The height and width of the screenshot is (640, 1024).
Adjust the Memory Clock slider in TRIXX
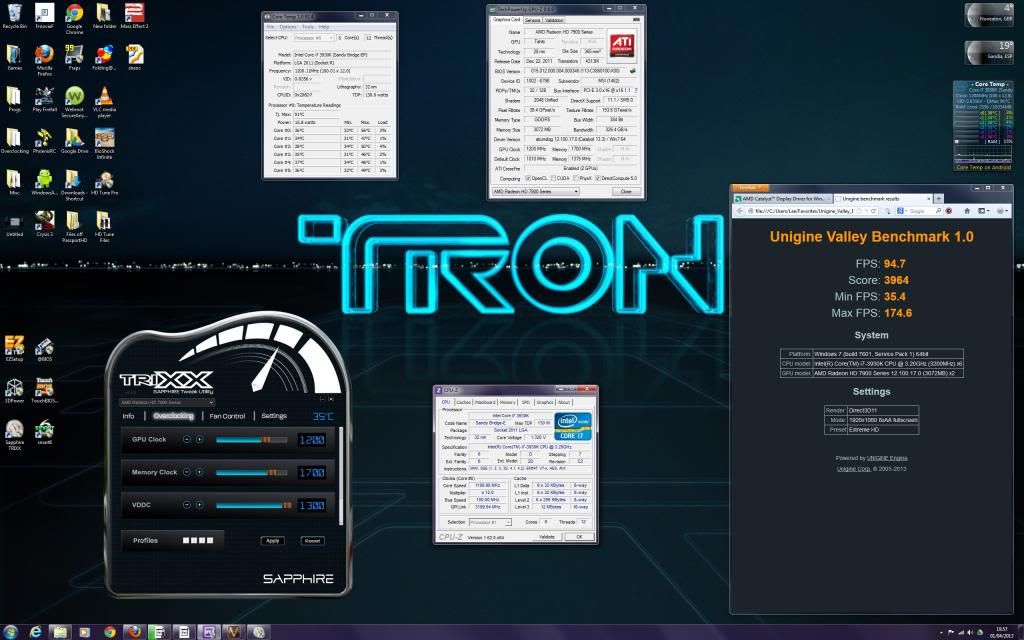[251, 473]
